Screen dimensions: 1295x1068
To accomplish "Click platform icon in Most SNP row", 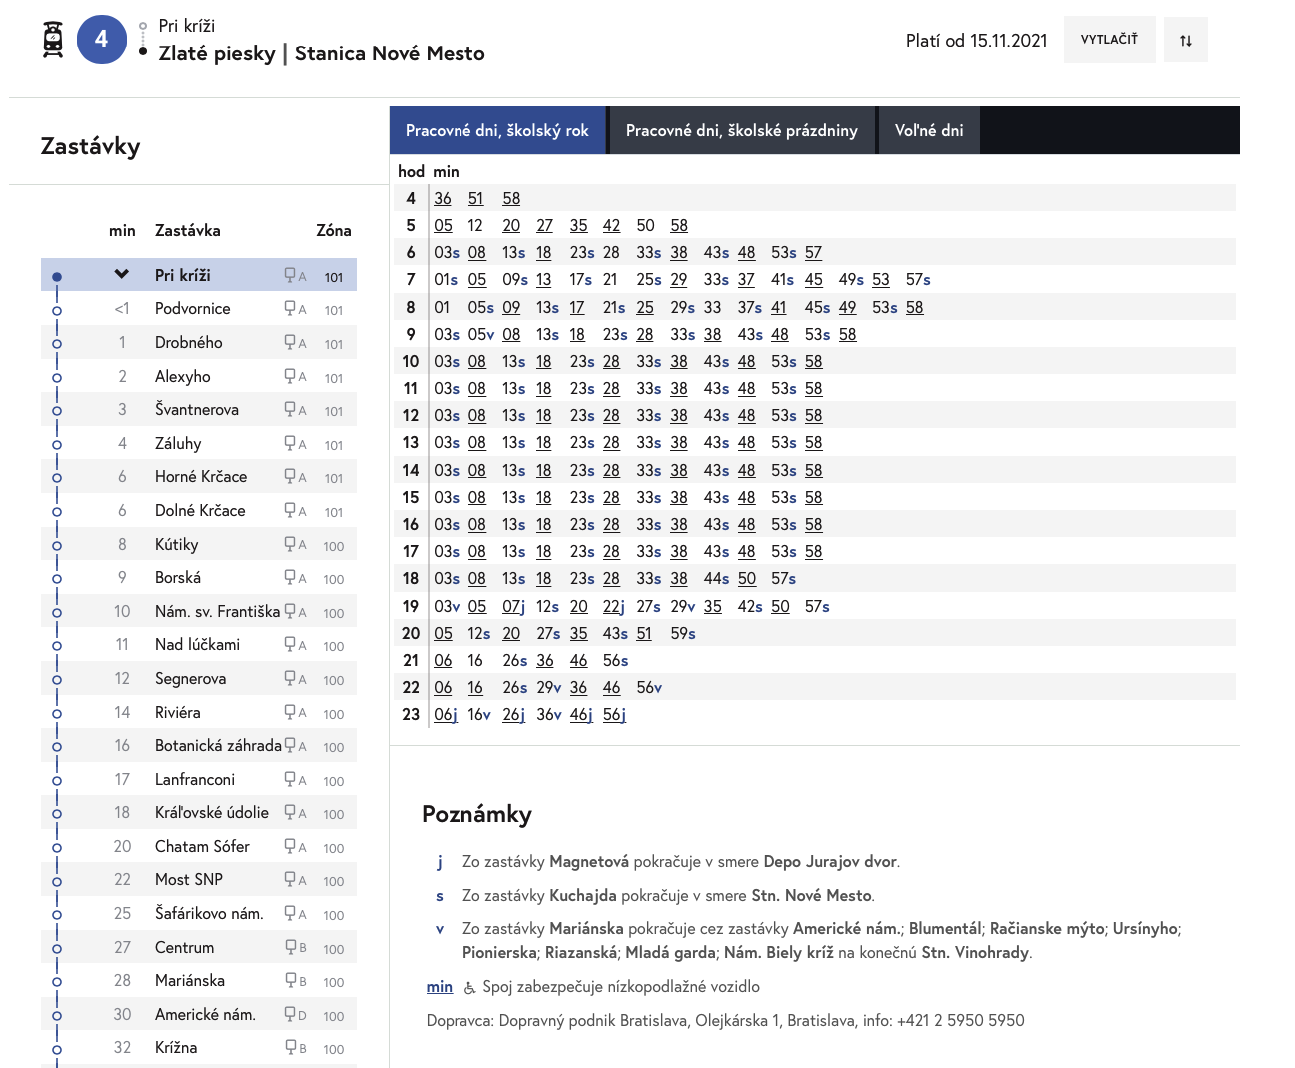I will [290, 879].
